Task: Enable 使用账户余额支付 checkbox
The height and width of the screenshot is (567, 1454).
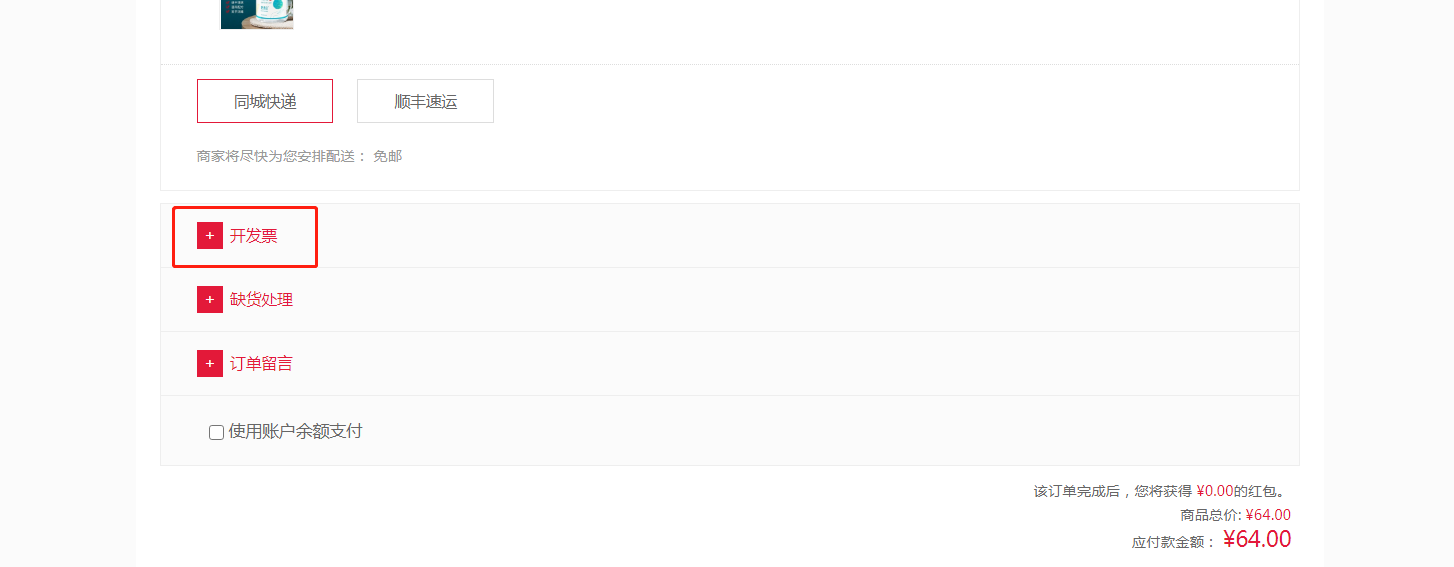Action: click(x=216, y=432)
